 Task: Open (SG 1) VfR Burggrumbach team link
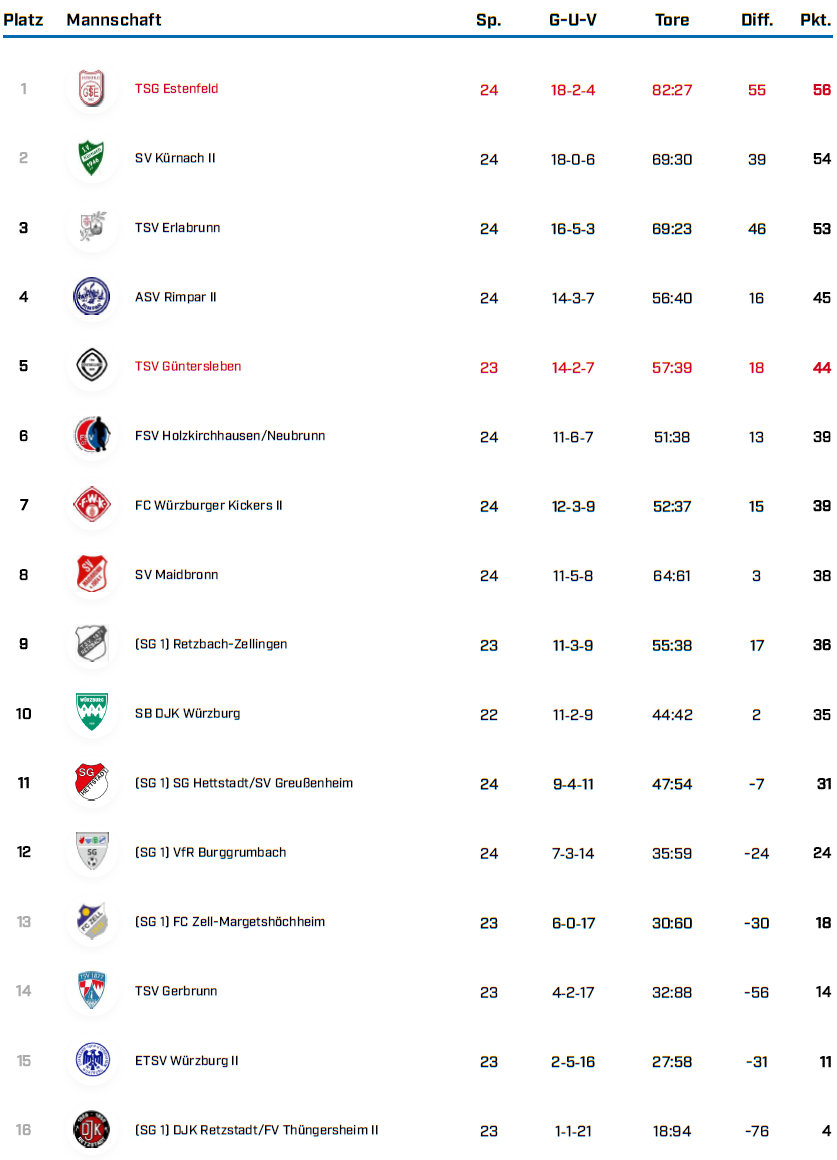coord(210,853)
